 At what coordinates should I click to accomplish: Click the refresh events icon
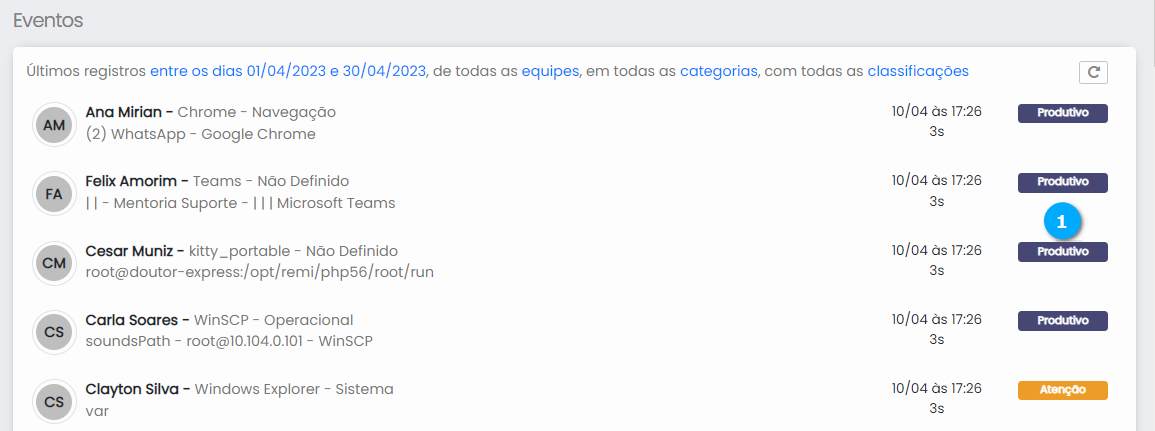click(1093, 72)
